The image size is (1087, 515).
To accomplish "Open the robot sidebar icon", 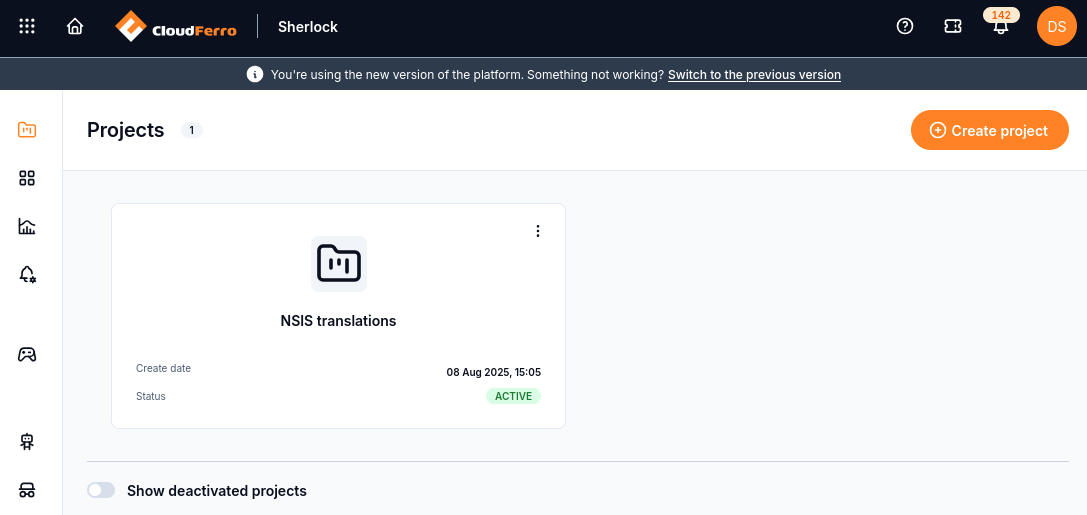I will pos(27,442).
